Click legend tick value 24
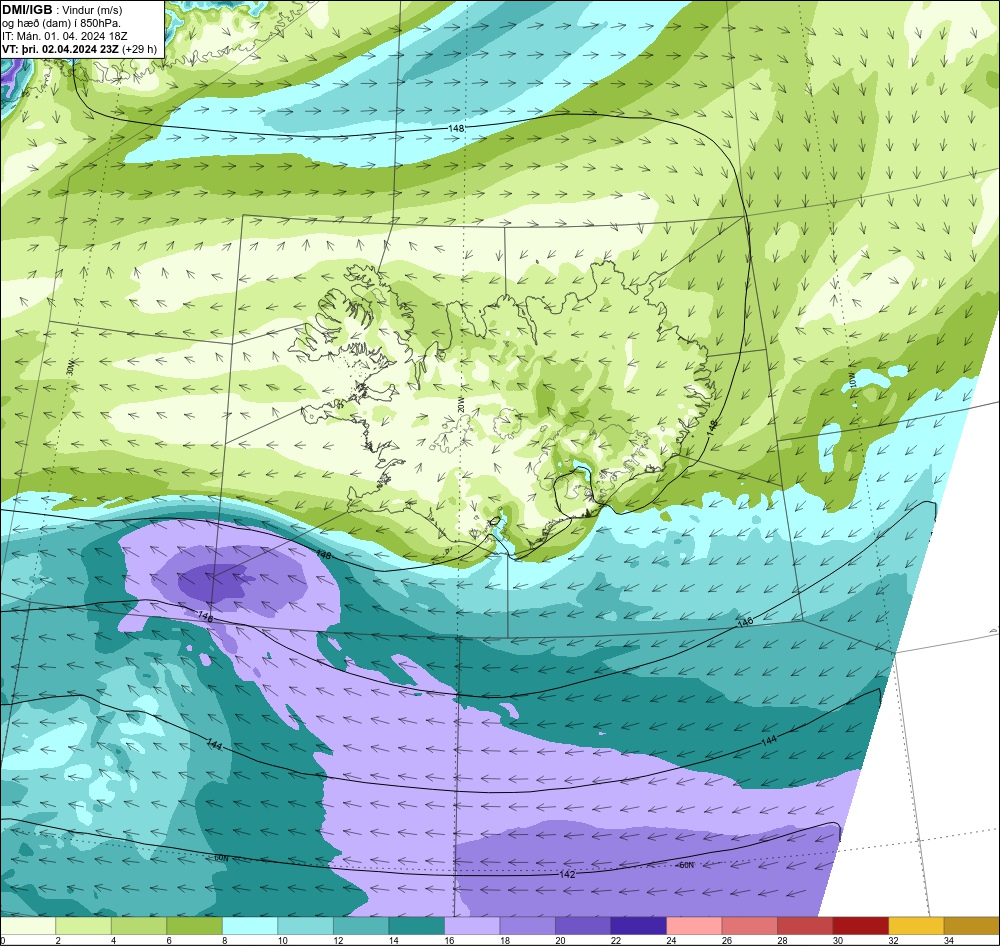 tap(671, 940)
